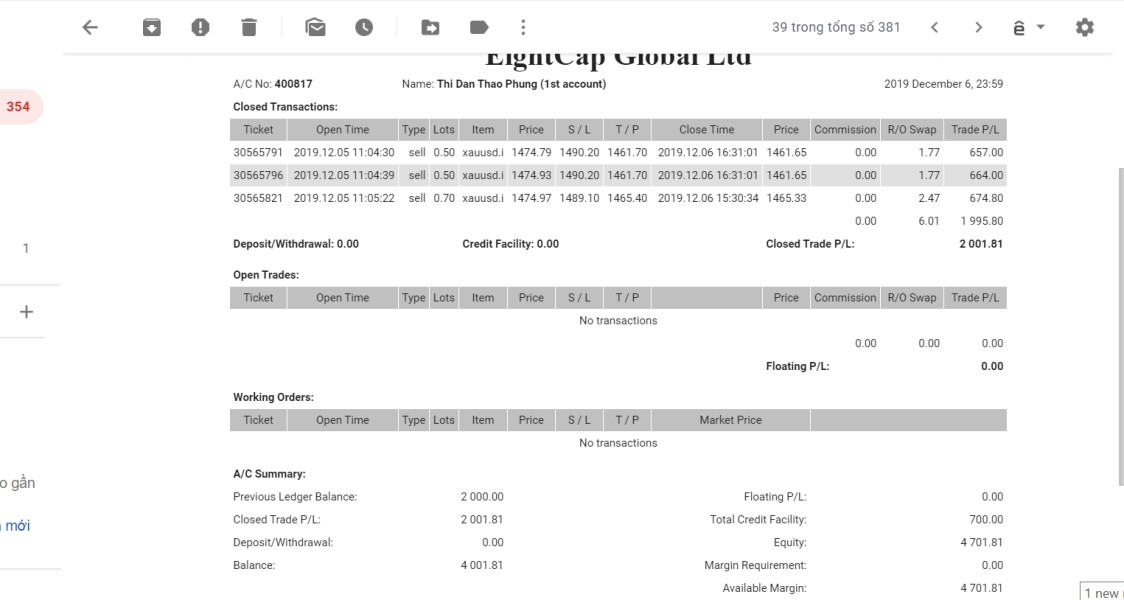Click the Previous Ledger Balance value 2 000.00
Viewport: 1124px width, 600px height.
tap(482, 497)
